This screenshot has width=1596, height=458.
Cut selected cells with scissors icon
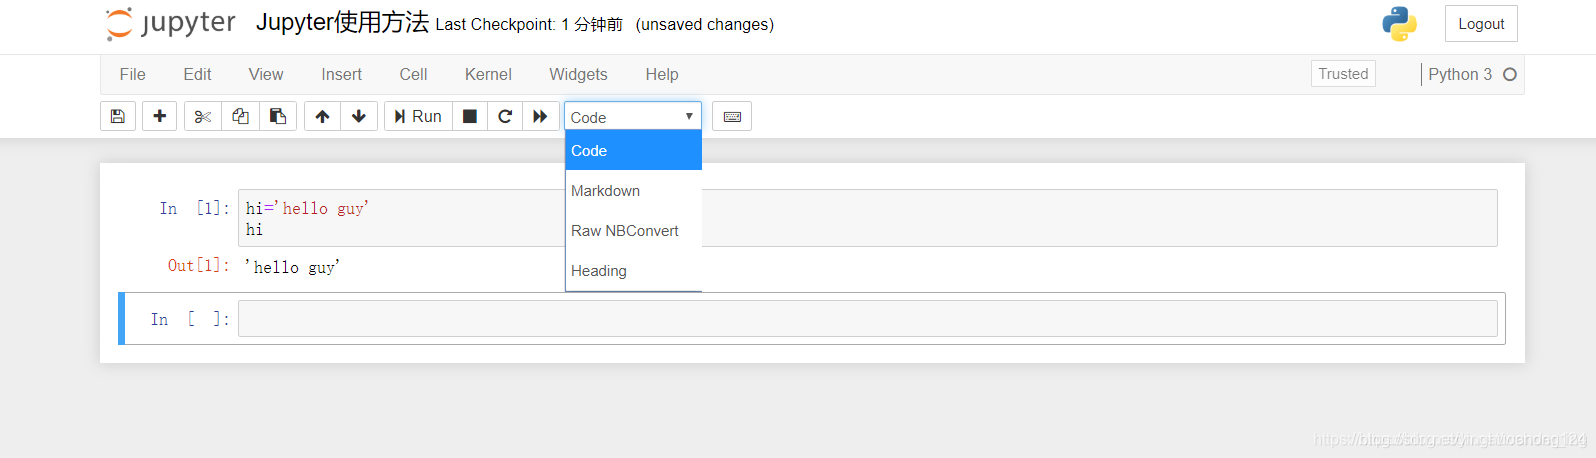point(203,116)
